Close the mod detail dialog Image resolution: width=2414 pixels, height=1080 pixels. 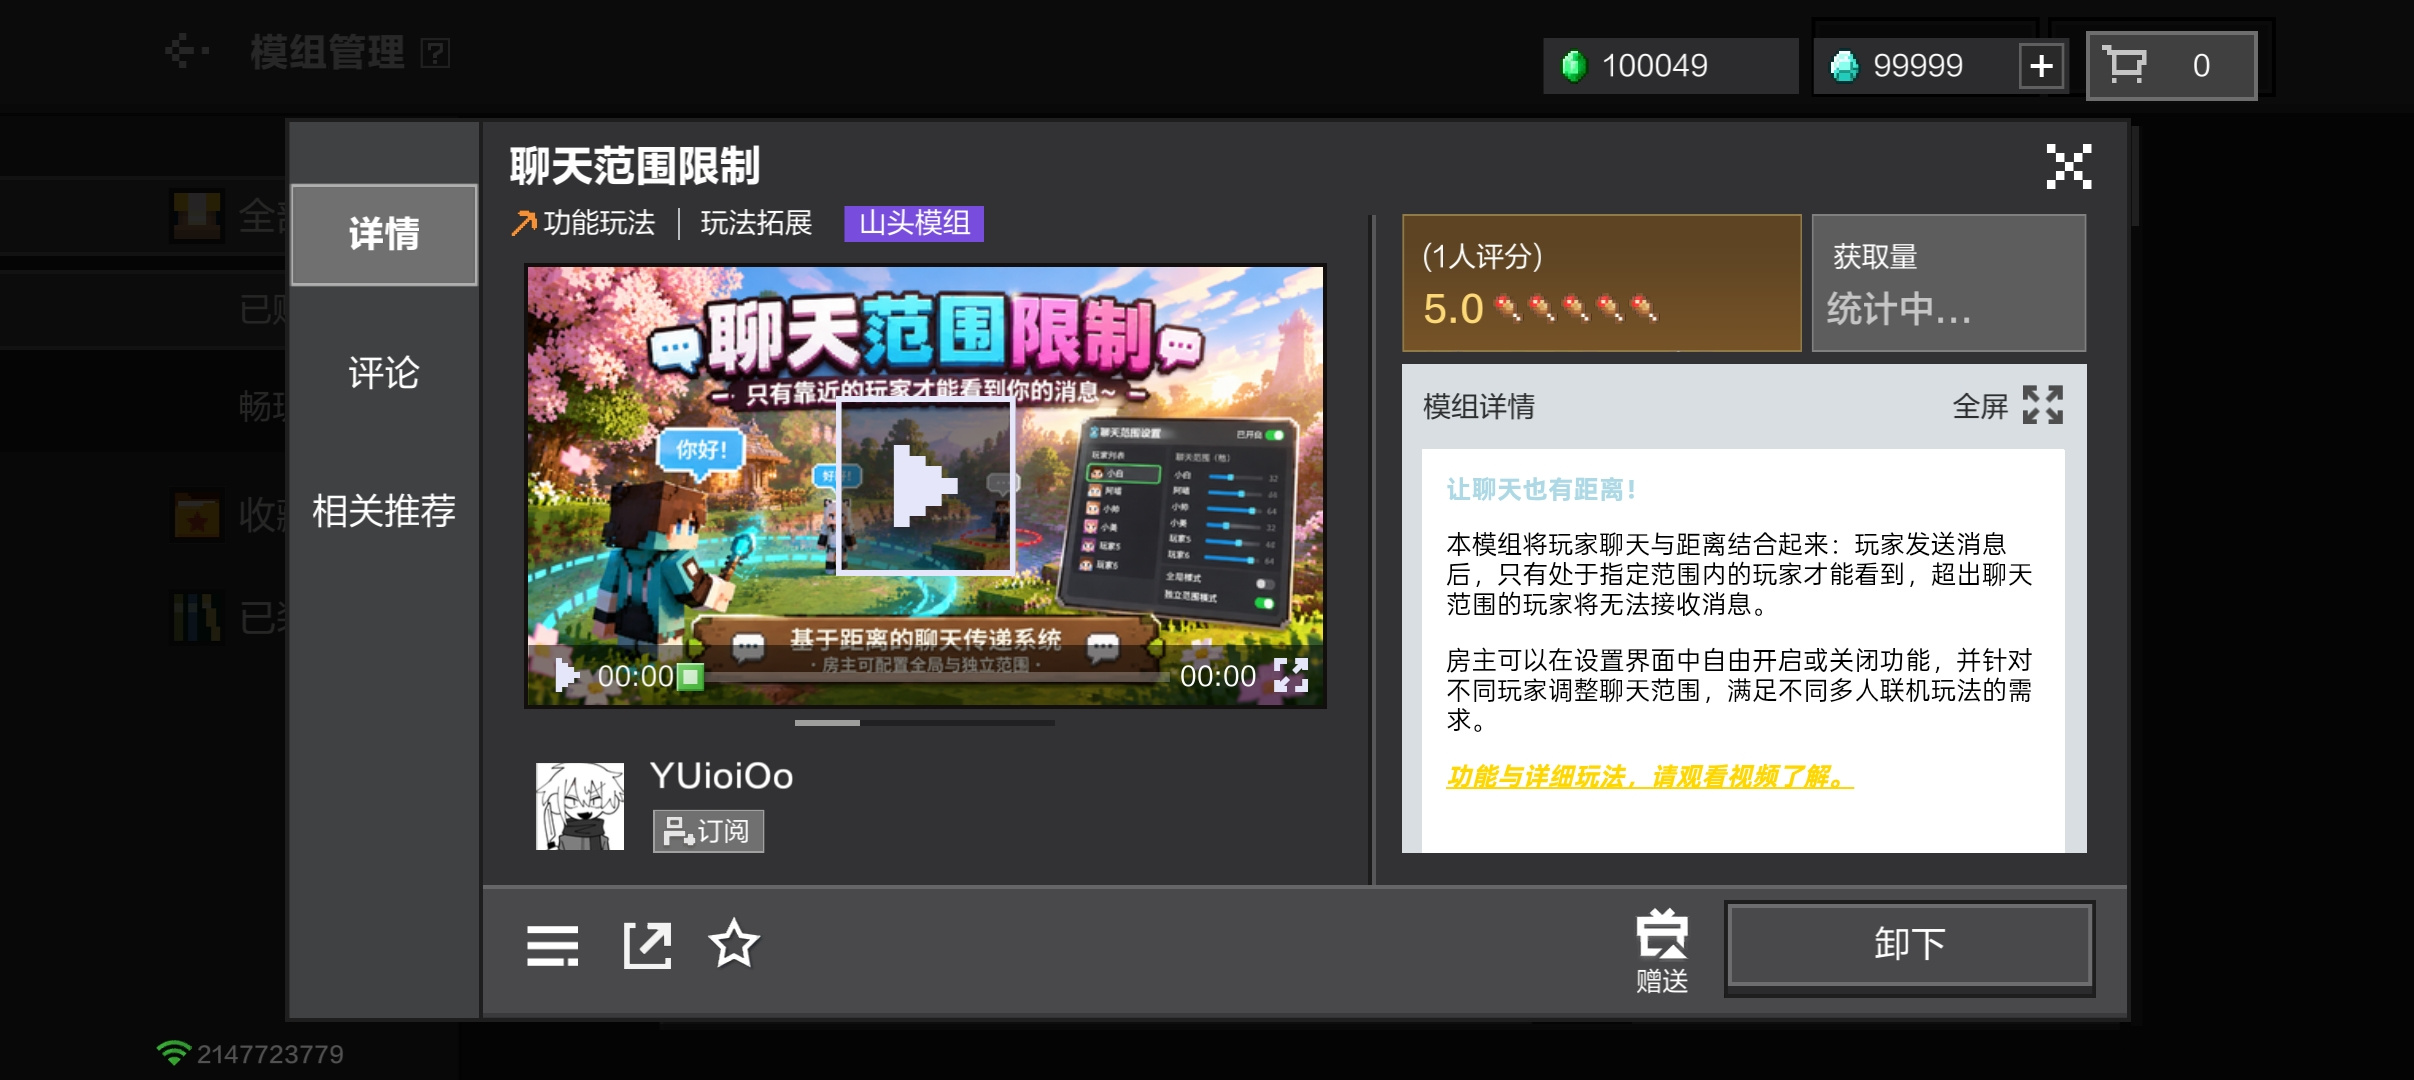[2068, 166]
